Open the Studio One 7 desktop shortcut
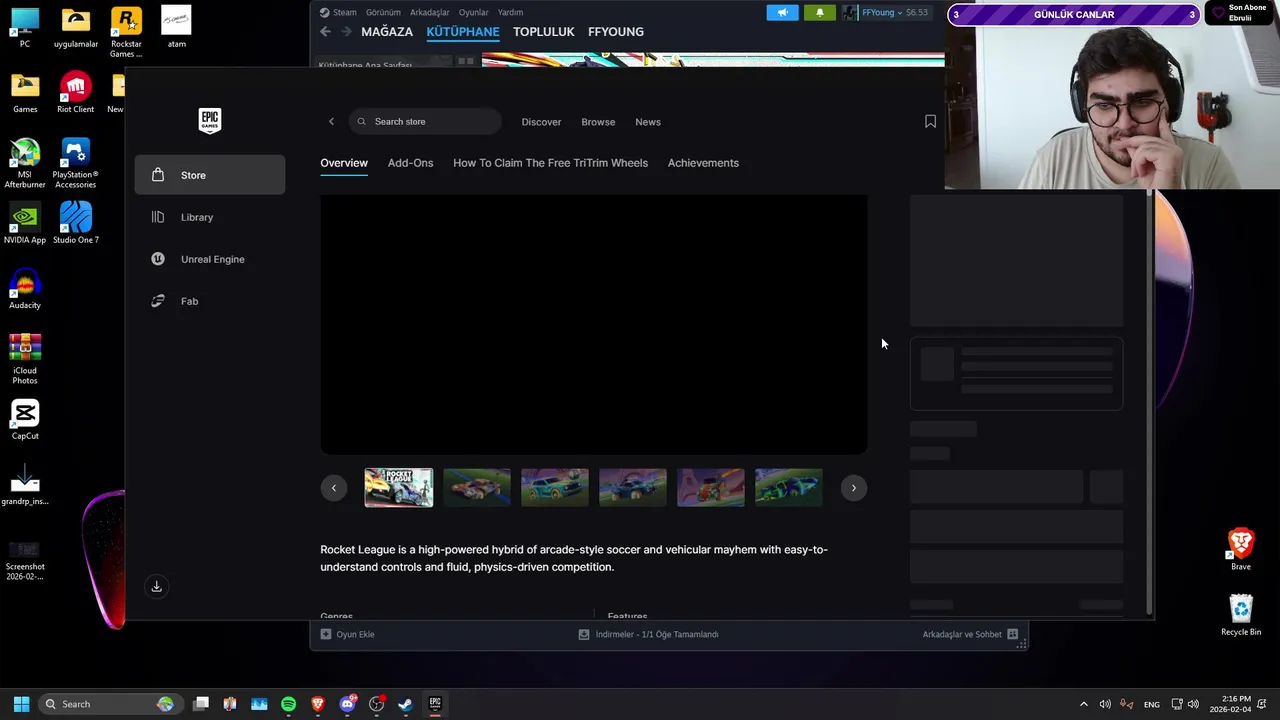 pos(75,223)
